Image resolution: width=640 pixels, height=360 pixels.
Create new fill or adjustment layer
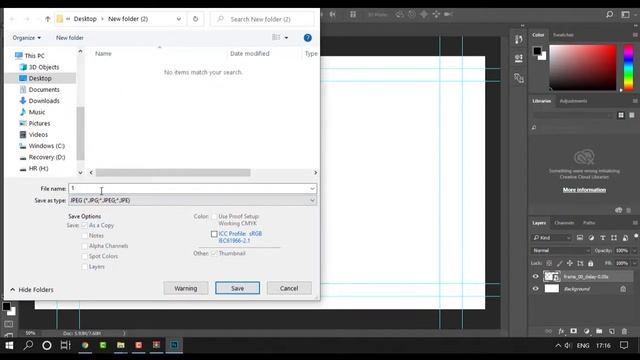pyautogui.click(x=587, y=331)
